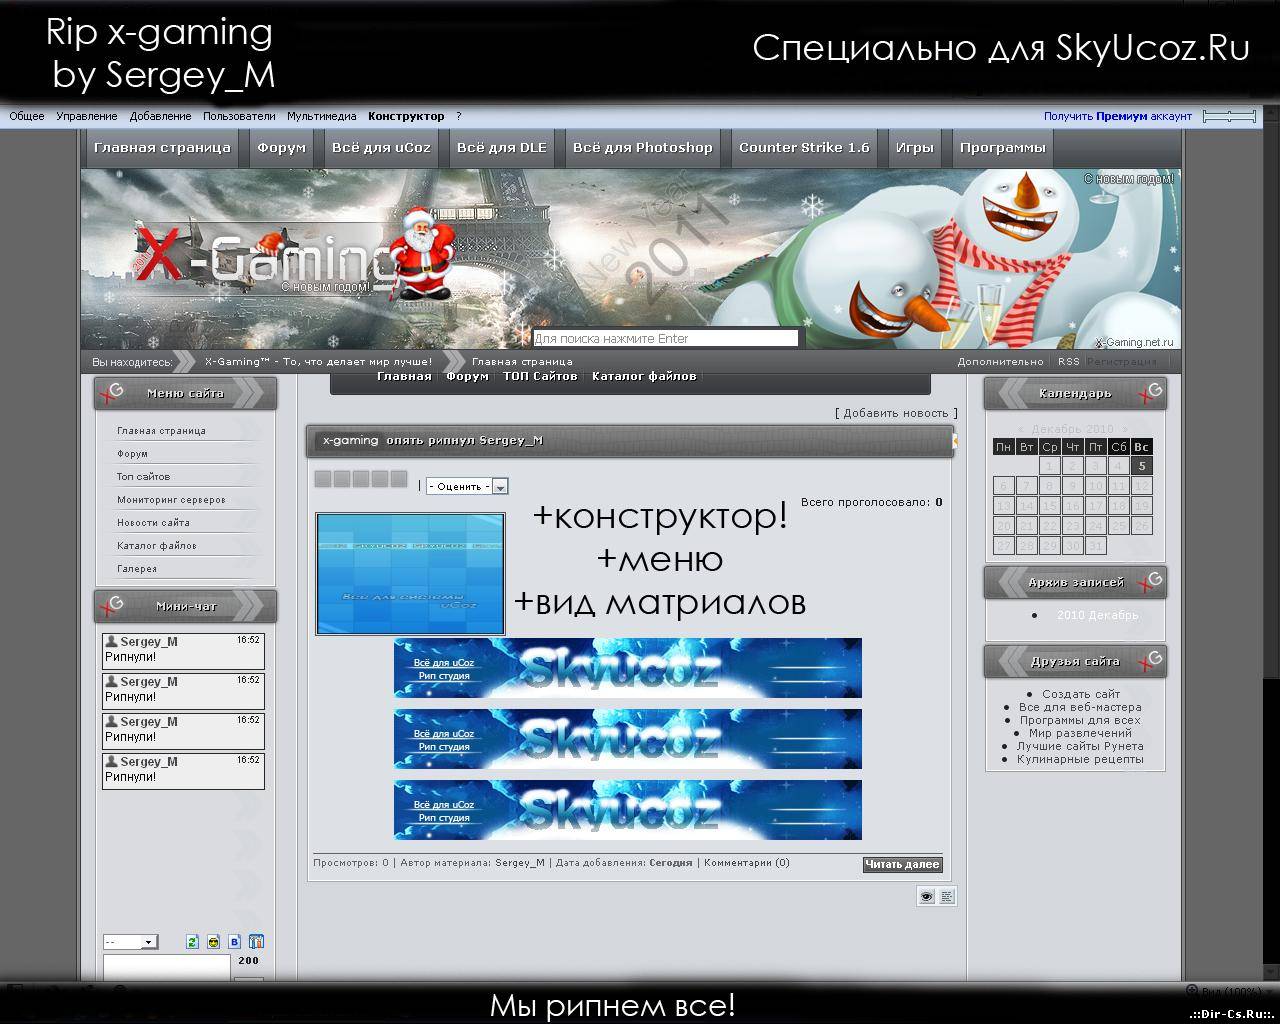Open the Дополнительно menu in the header
This screenshot has width=1280, height=1024.
coord(999,361)
